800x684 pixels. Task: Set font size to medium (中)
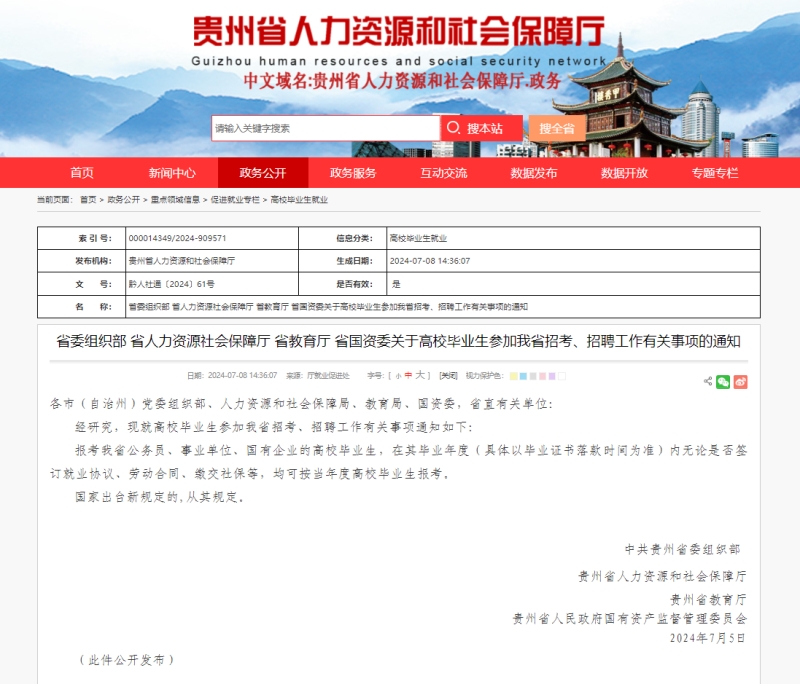coord(408,376)
